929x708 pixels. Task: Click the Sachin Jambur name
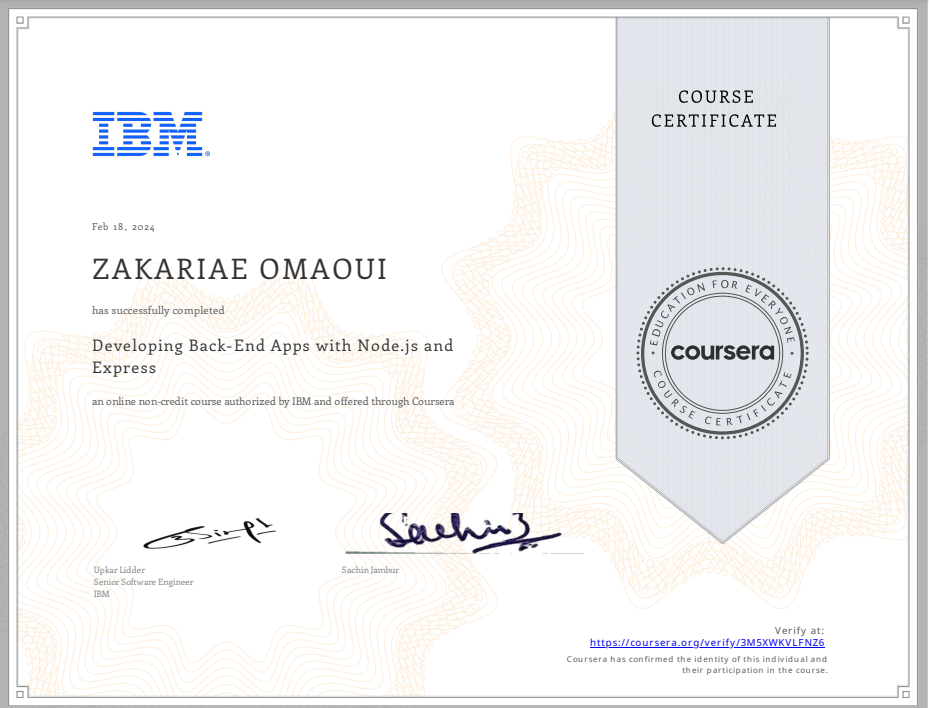370,570
